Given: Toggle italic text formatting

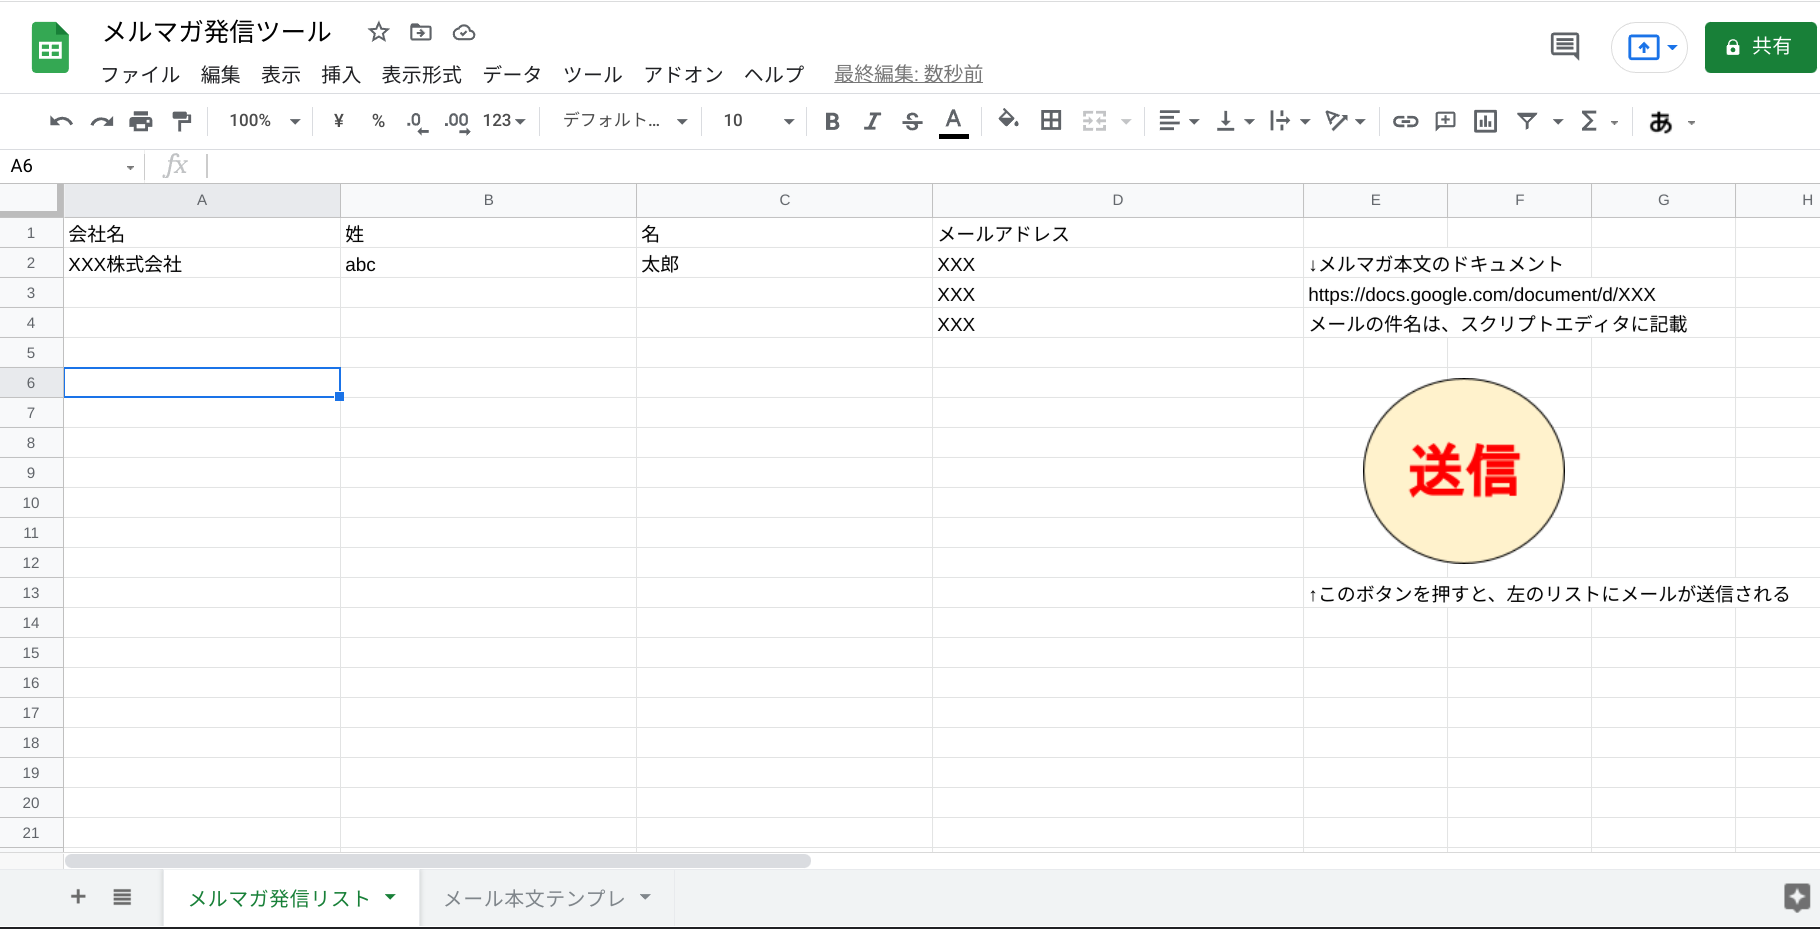Looking at the screenshot, I should tap(872, 121).
